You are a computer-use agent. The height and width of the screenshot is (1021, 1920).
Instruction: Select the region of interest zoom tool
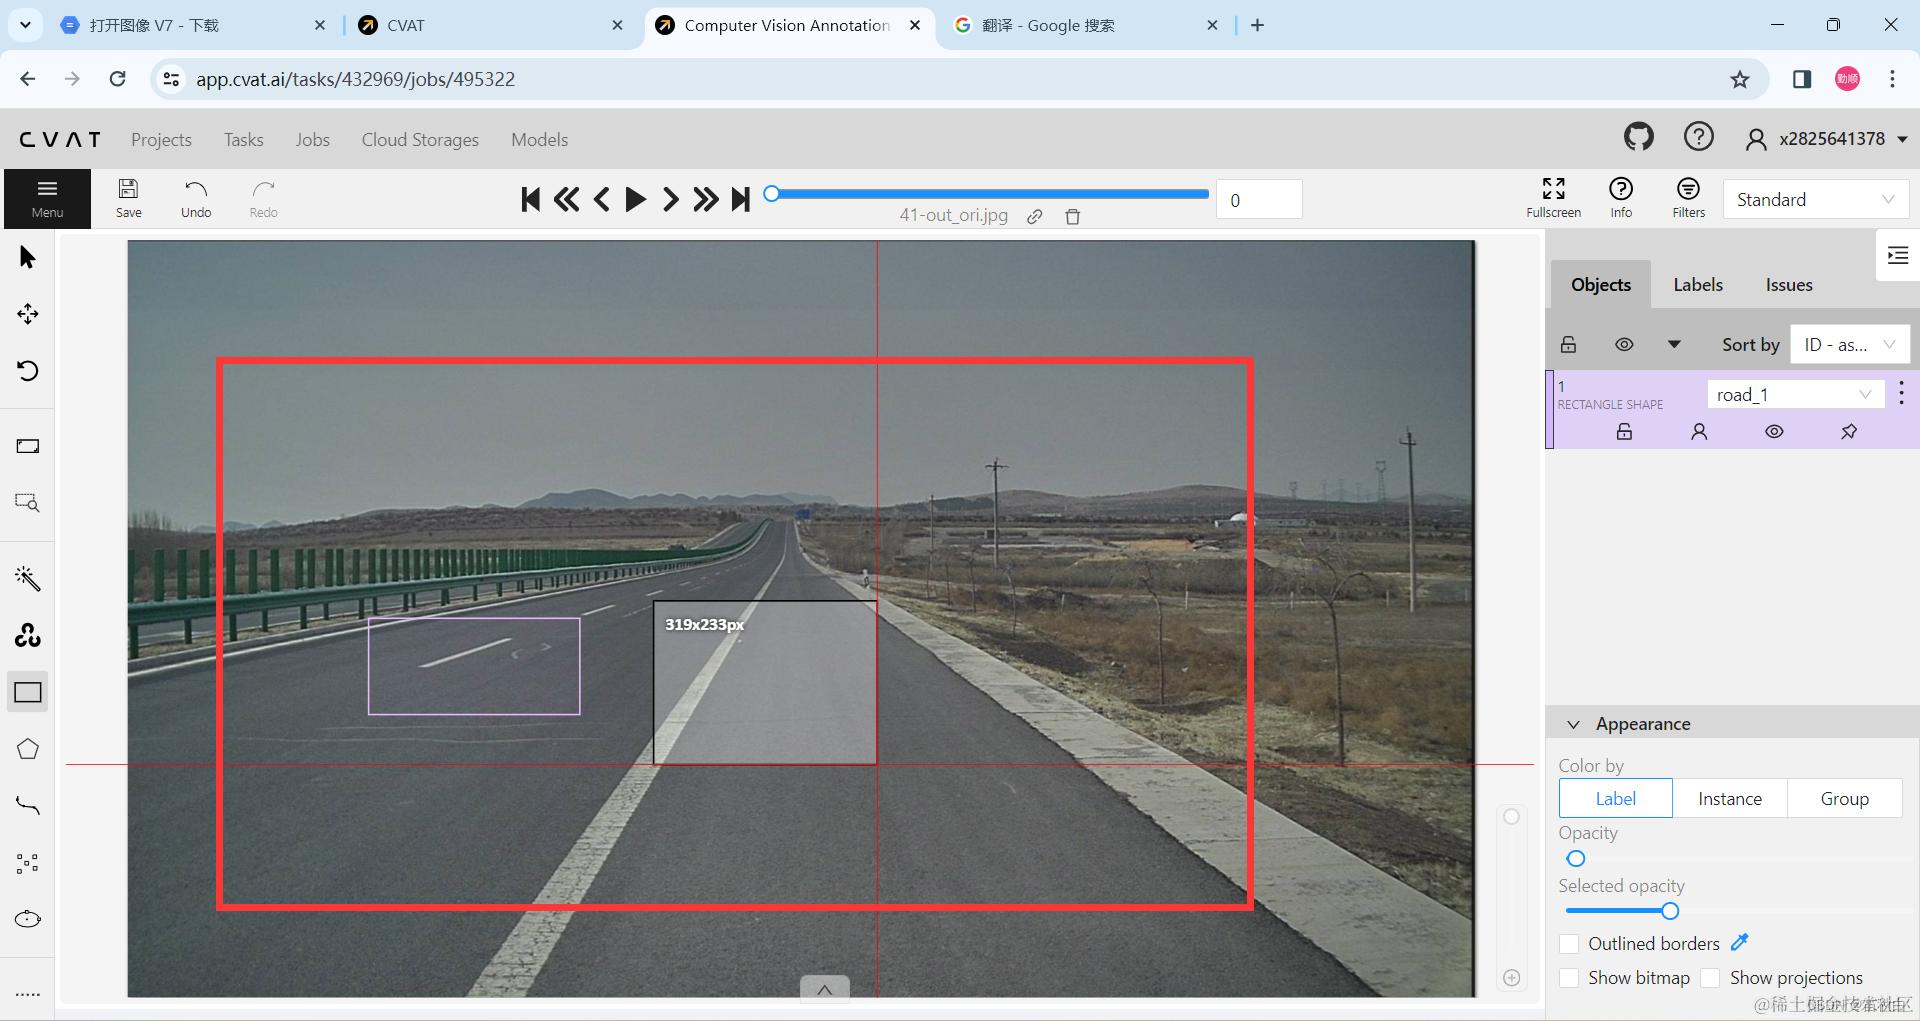[28, 502]
